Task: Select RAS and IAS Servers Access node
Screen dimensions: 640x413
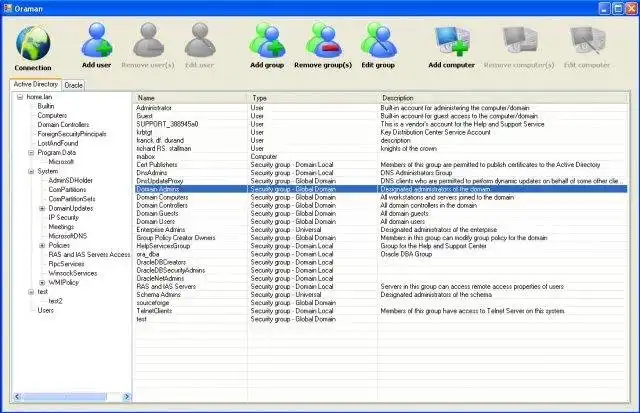Action: pyautogui.click(x=89, y=255)
